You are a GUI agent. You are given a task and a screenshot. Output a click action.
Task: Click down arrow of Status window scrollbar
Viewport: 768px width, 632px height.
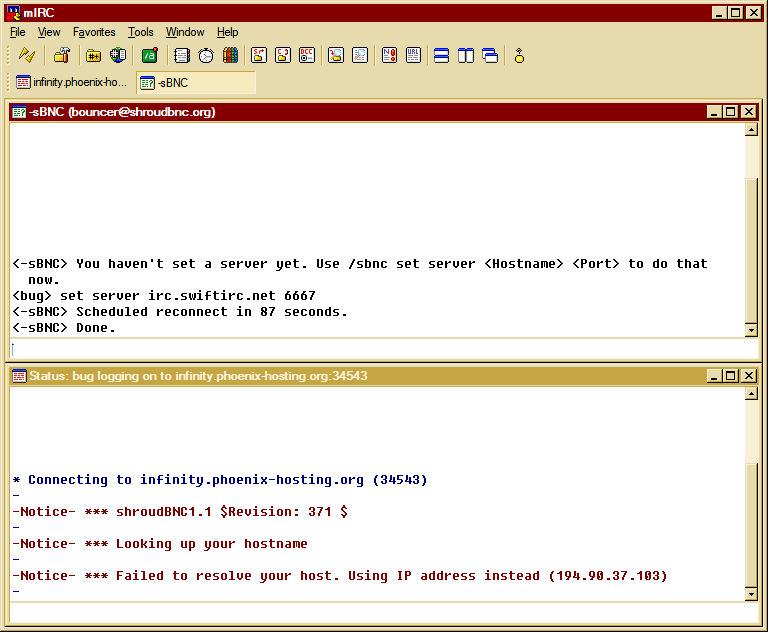click(x=751, y=594)
